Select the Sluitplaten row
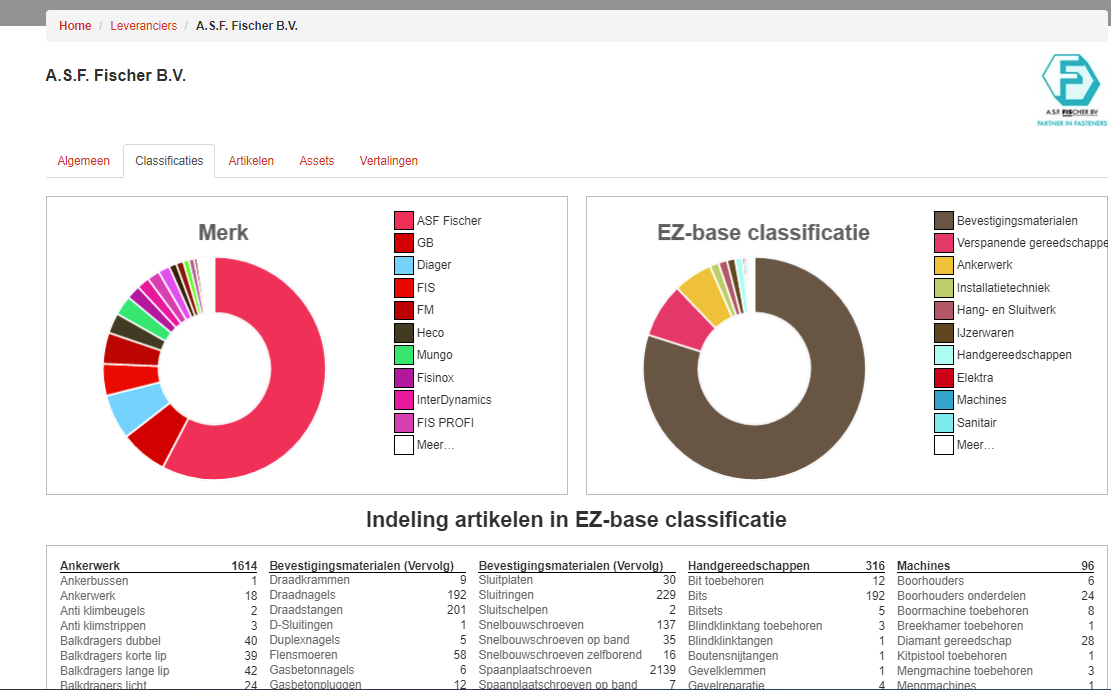 pos(577,579)
